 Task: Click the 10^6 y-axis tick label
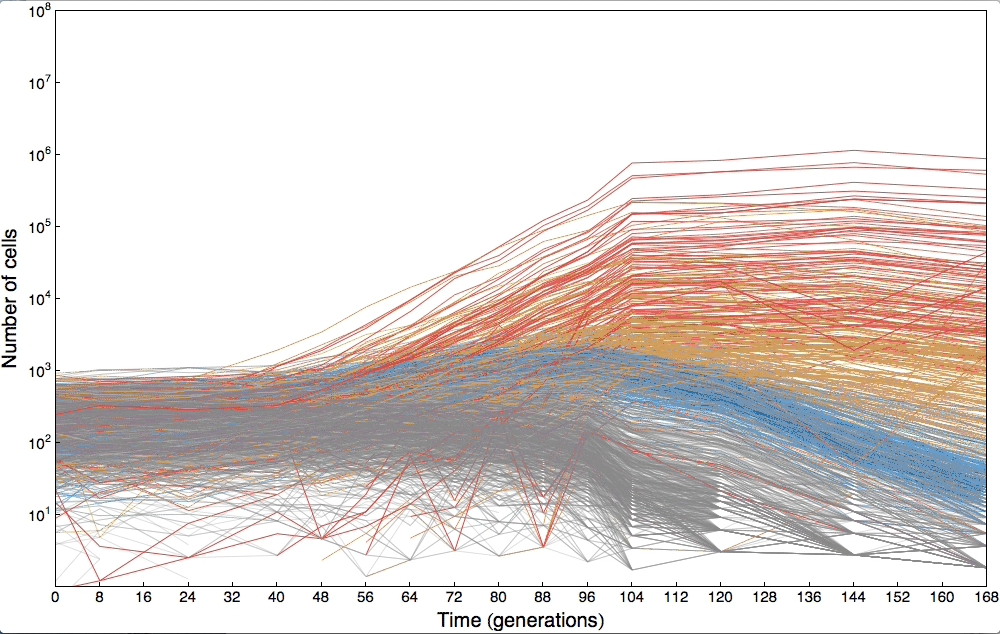[x=37, y=157]
